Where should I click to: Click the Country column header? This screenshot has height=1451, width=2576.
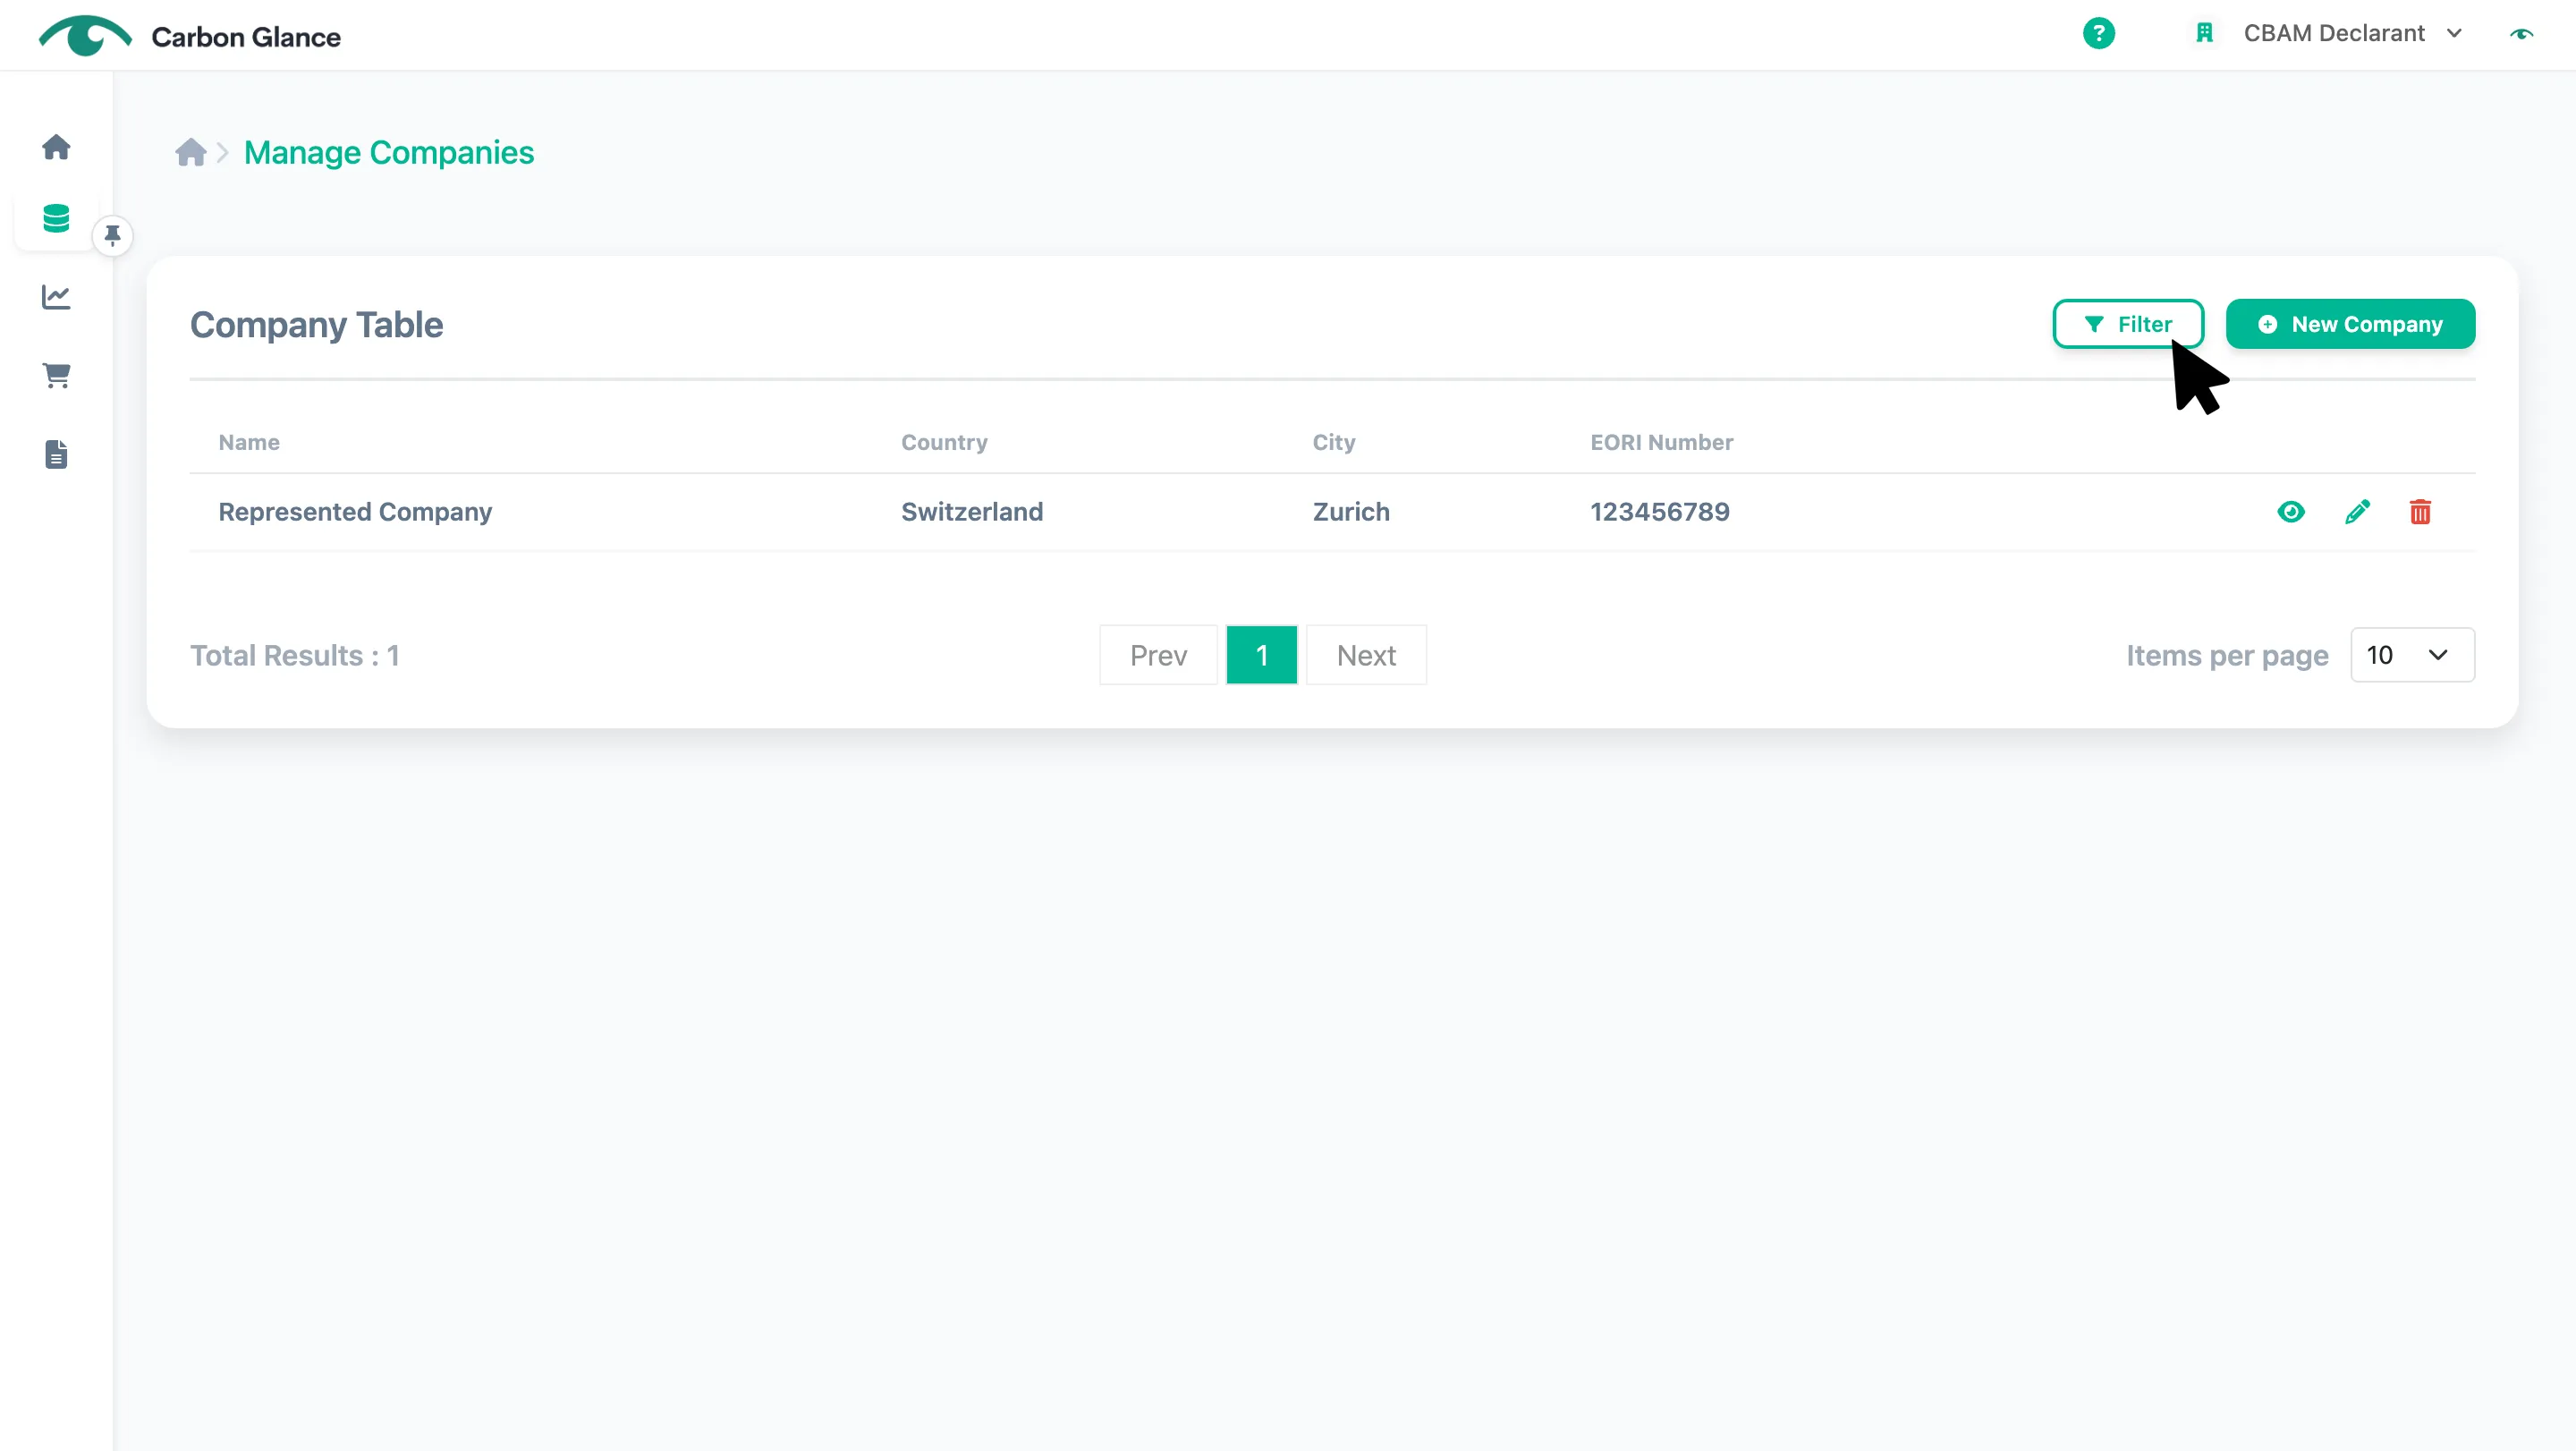pyautogui.click(x=944, y=442)
